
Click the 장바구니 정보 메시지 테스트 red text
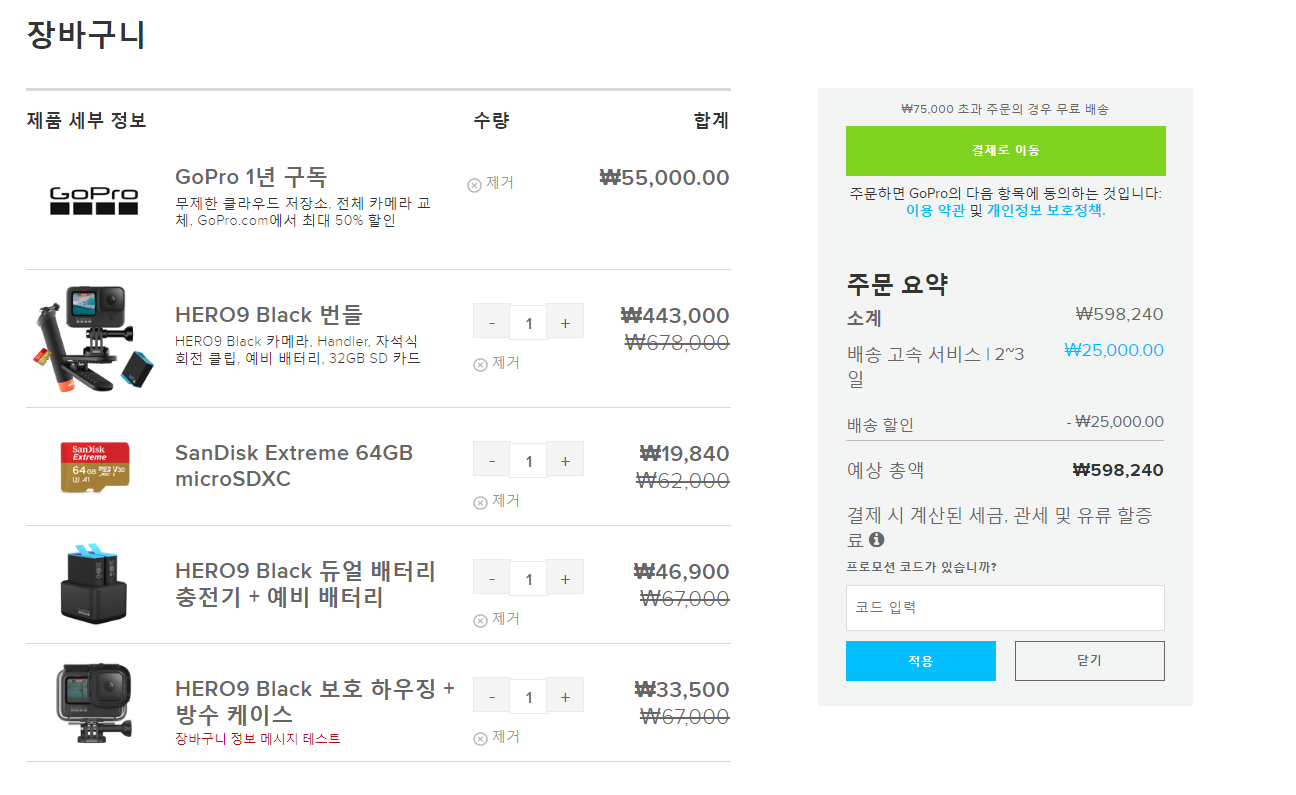pos(258,739)
